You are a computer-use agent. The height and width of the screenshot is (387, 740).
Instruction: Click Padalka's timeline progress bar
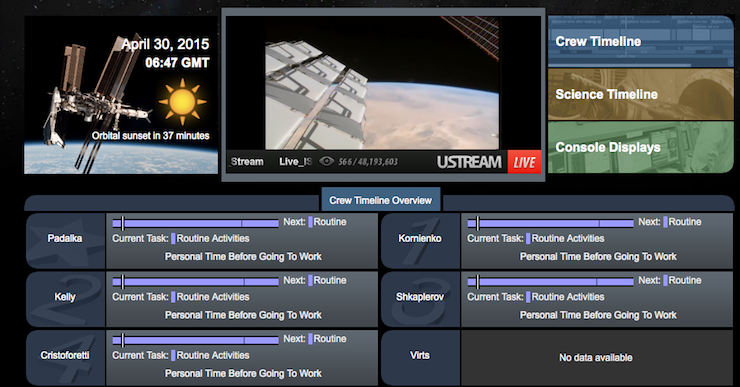[195, 223]
